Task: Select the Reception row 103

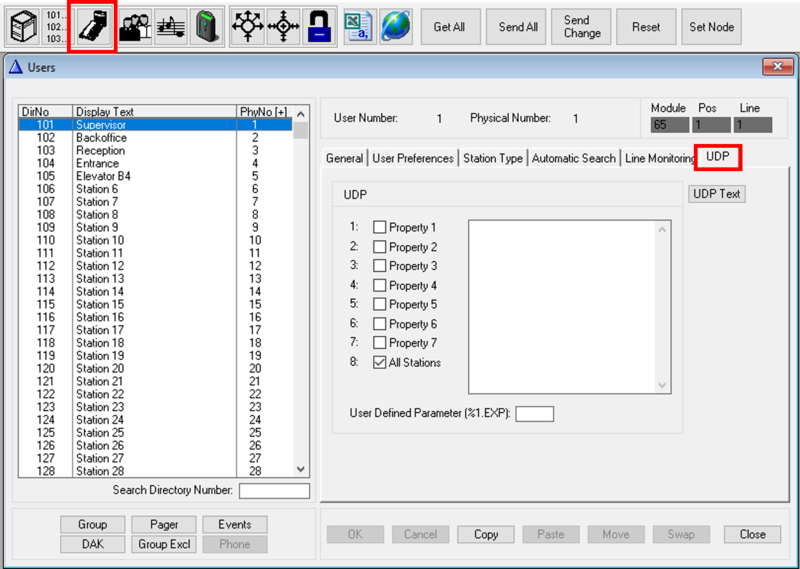Action: click(155, 151)
